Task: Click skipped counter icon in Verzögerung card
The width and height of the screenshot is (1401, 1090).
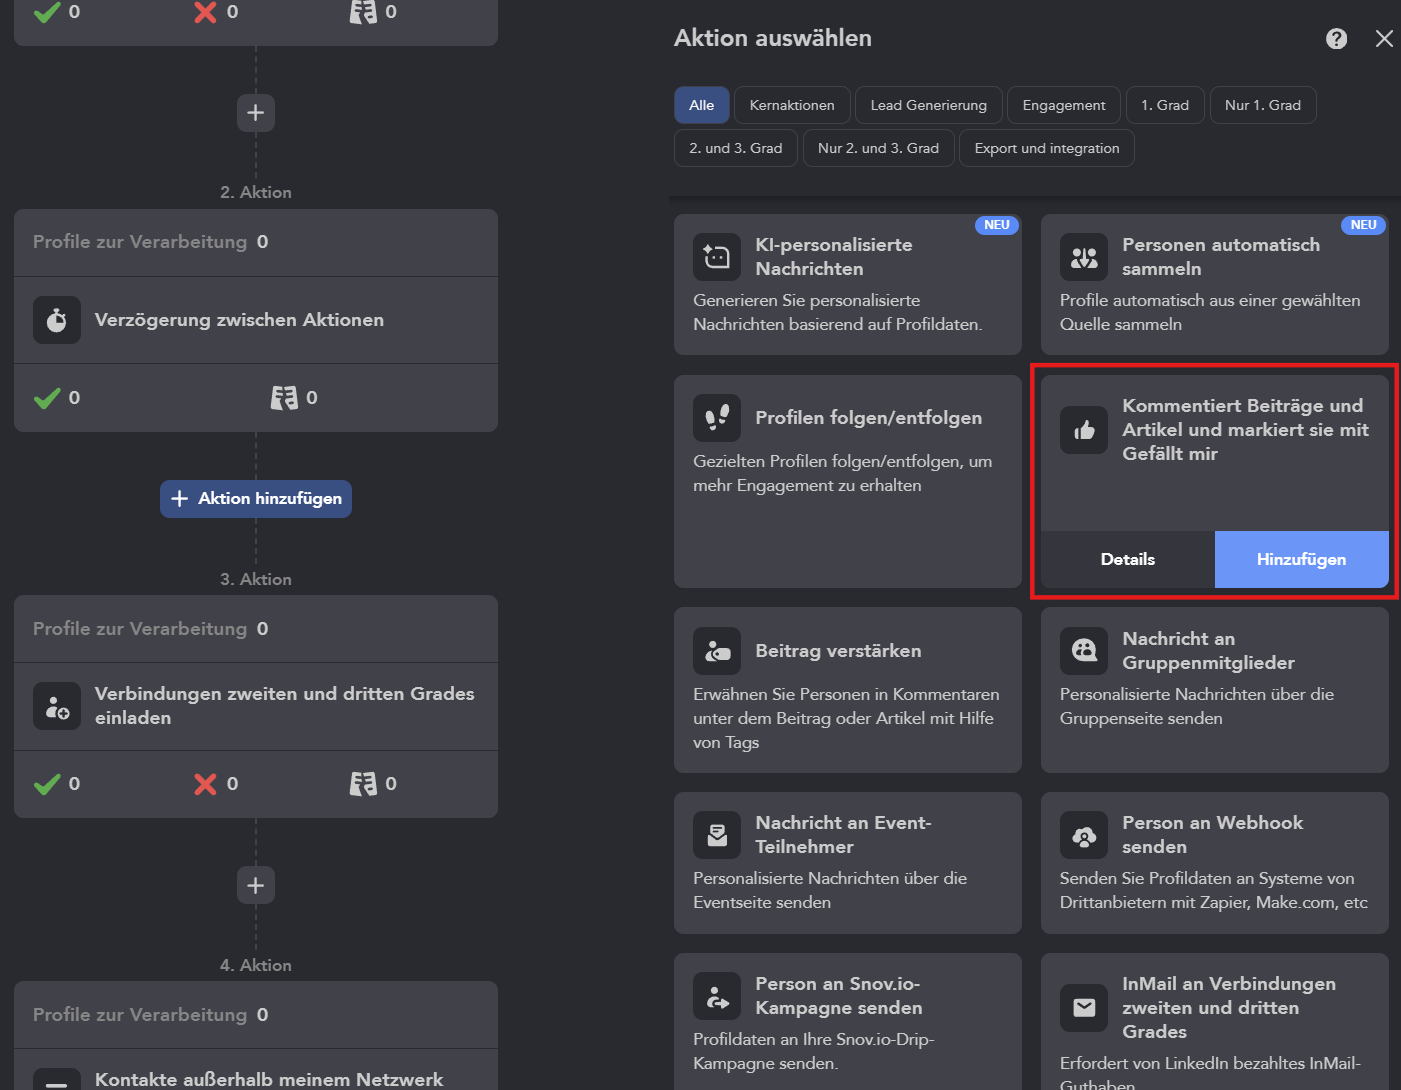Action: click(x=284, y=398)
